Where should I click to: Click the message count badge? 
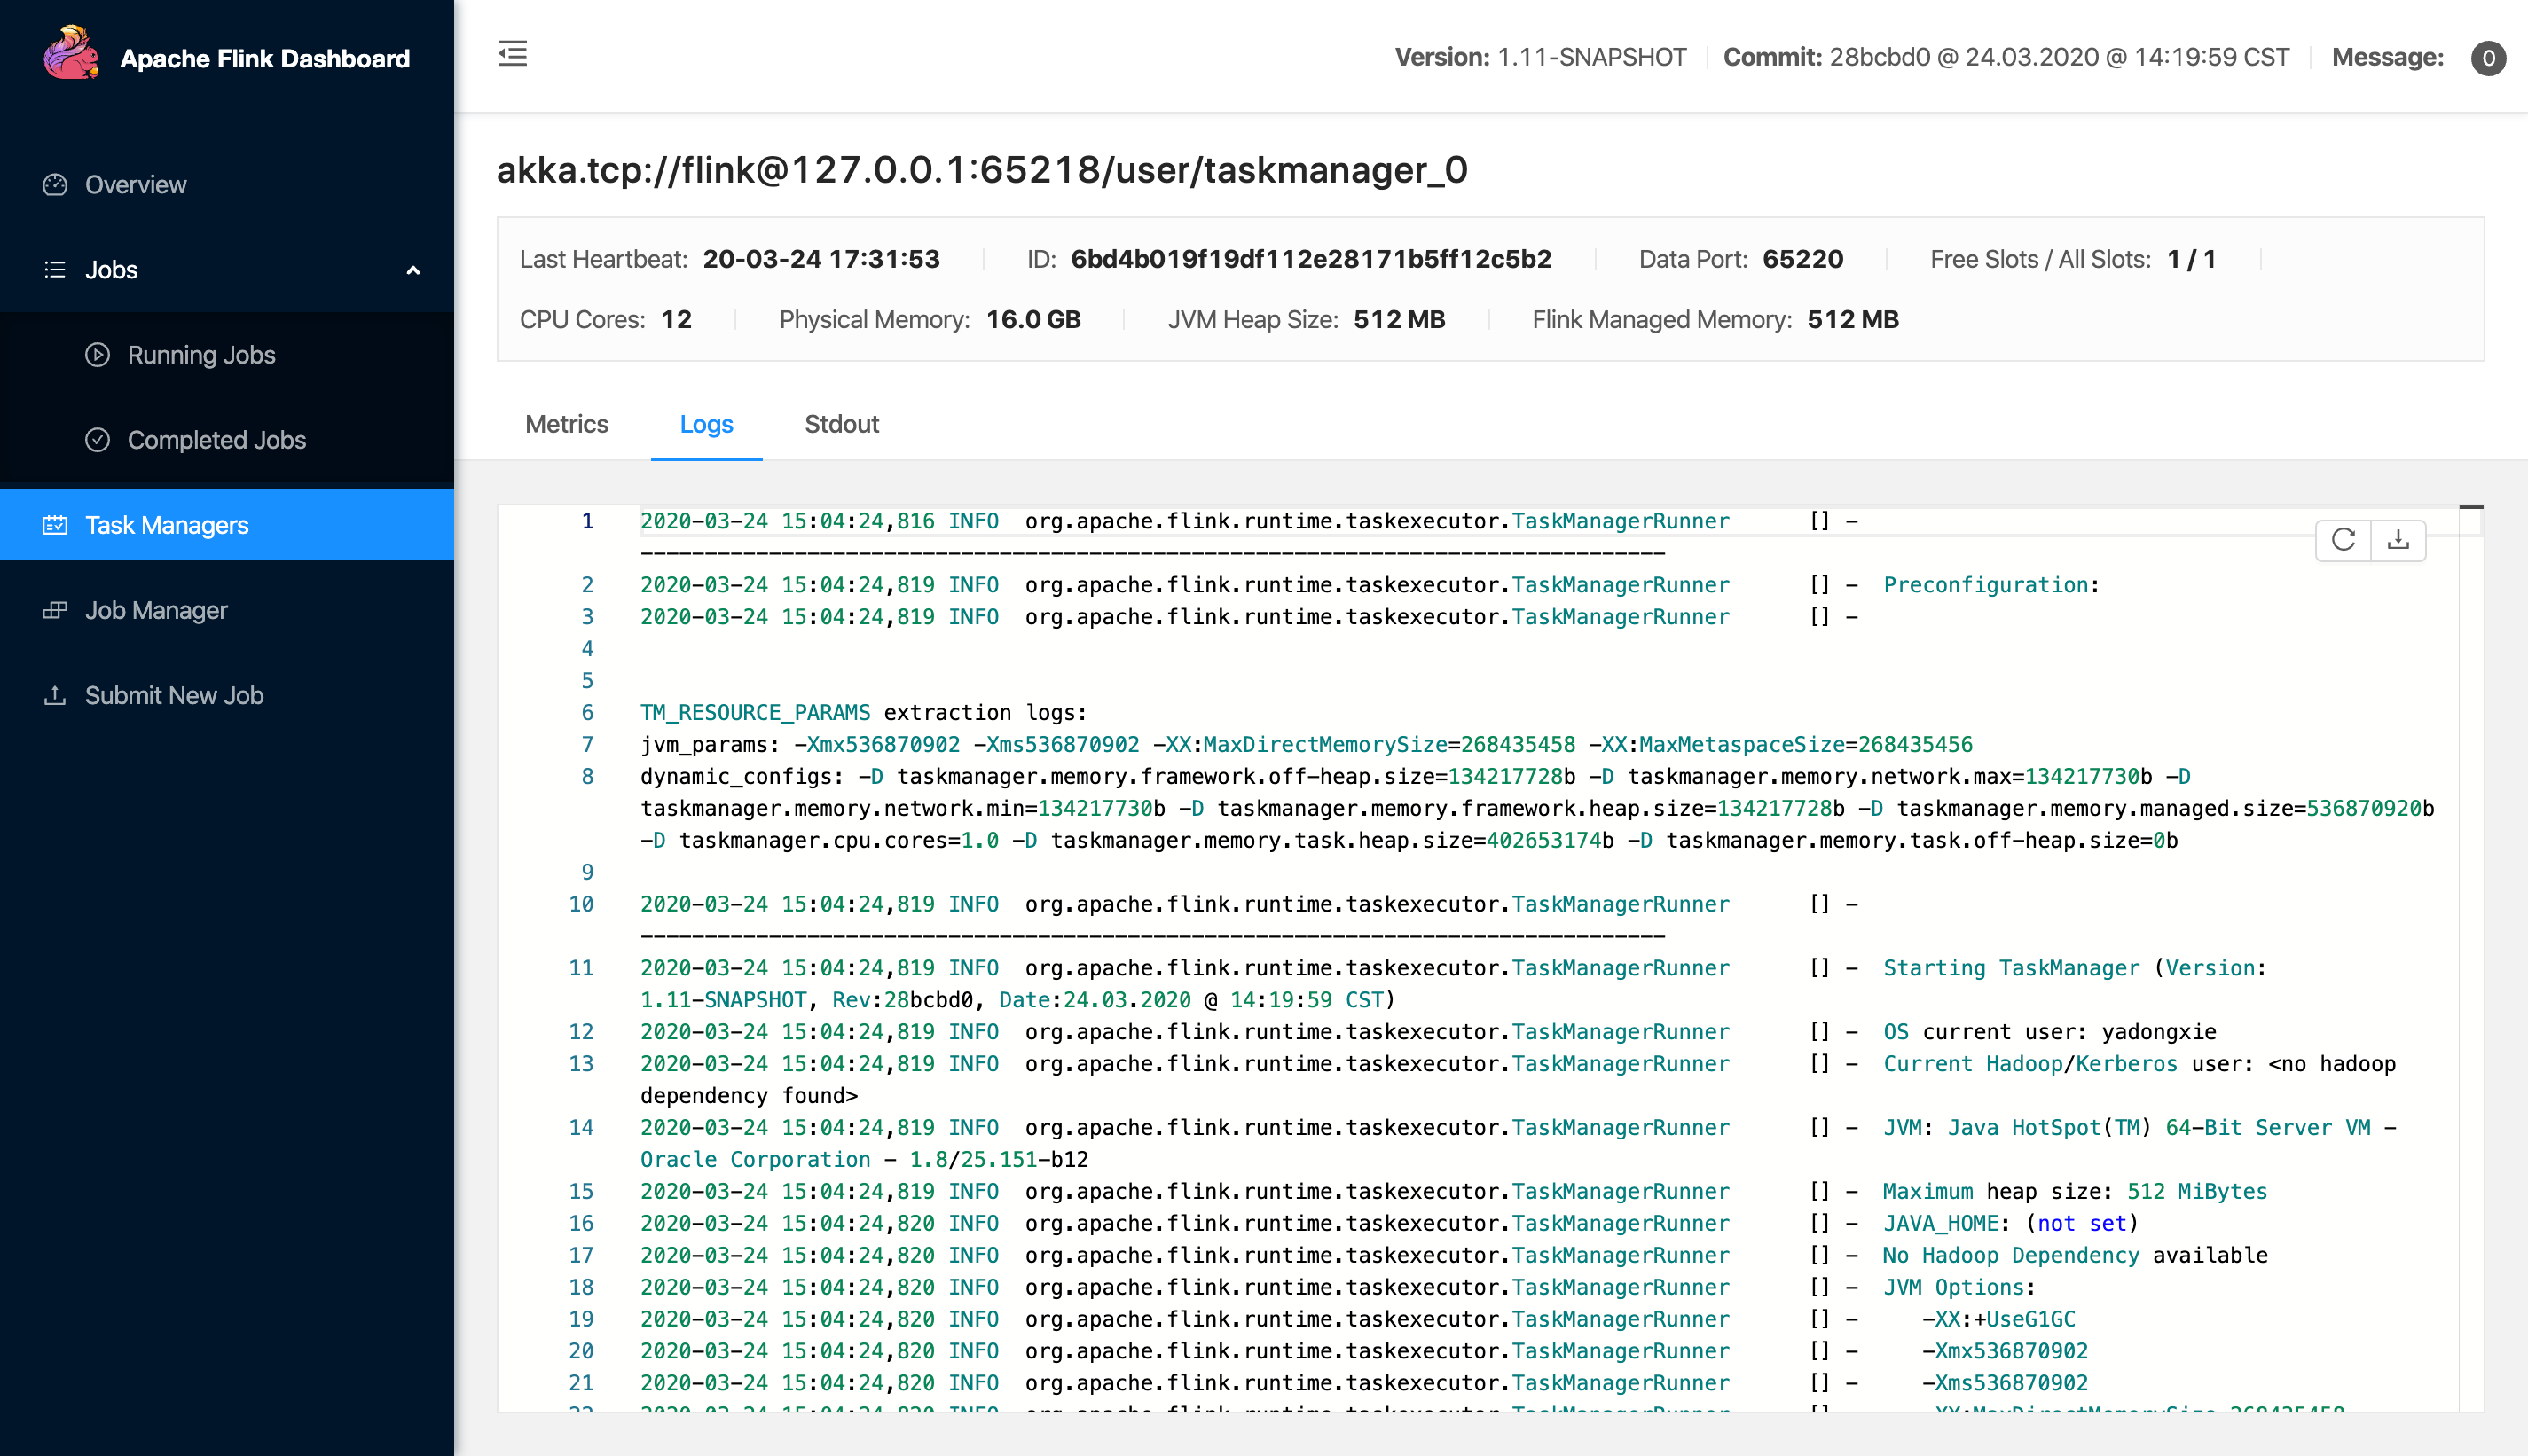[x=2487, y=58]
